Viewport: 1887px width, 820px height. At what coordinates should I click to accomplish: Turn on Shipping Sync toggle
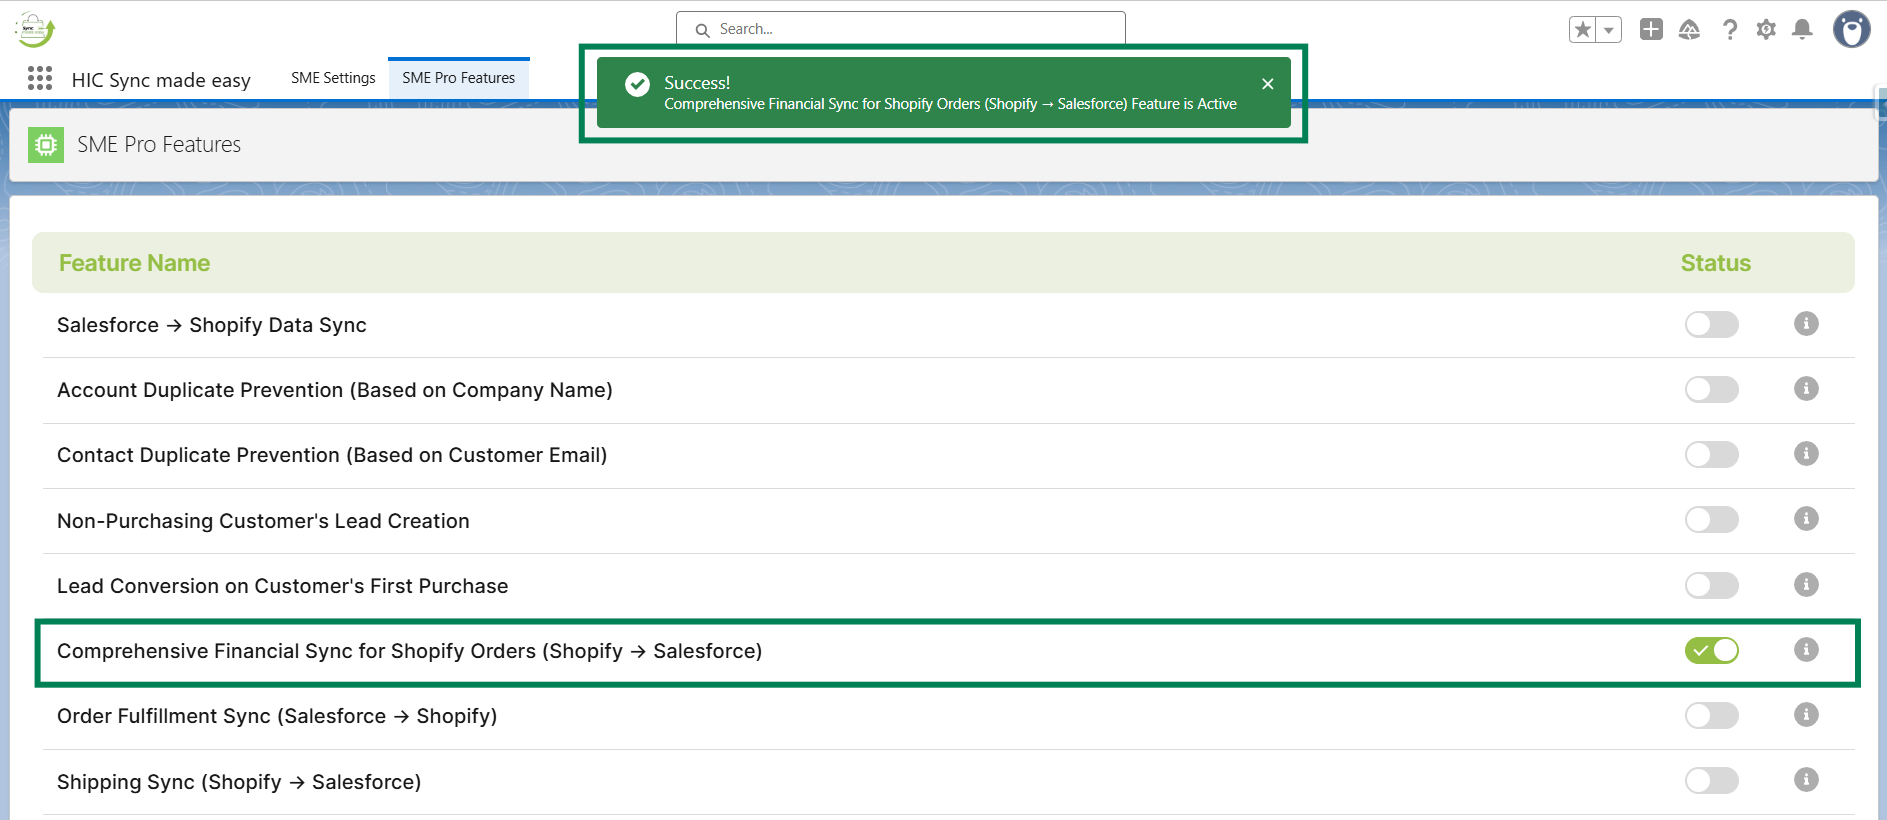1712,780
